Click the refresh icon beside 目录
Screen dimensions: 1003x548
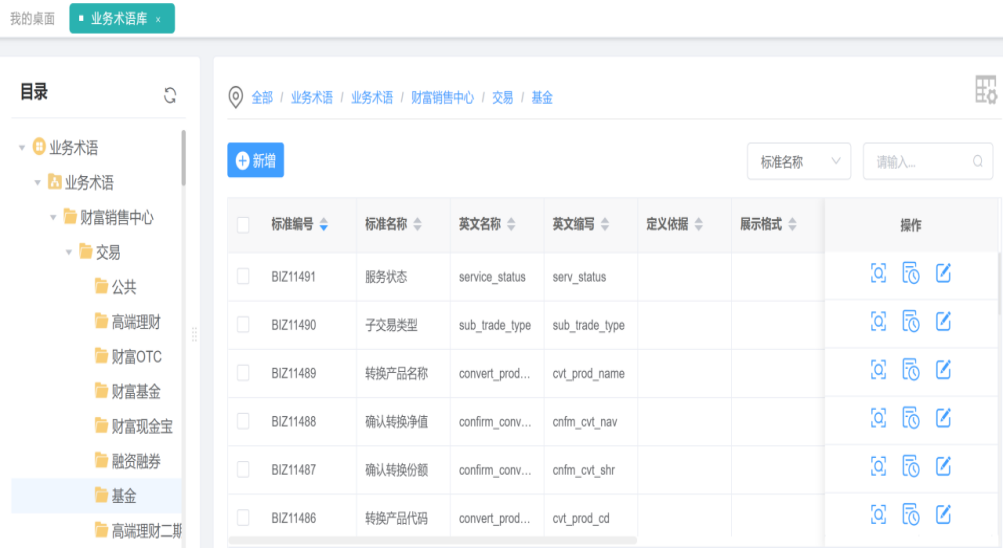[x=170, y=95]
